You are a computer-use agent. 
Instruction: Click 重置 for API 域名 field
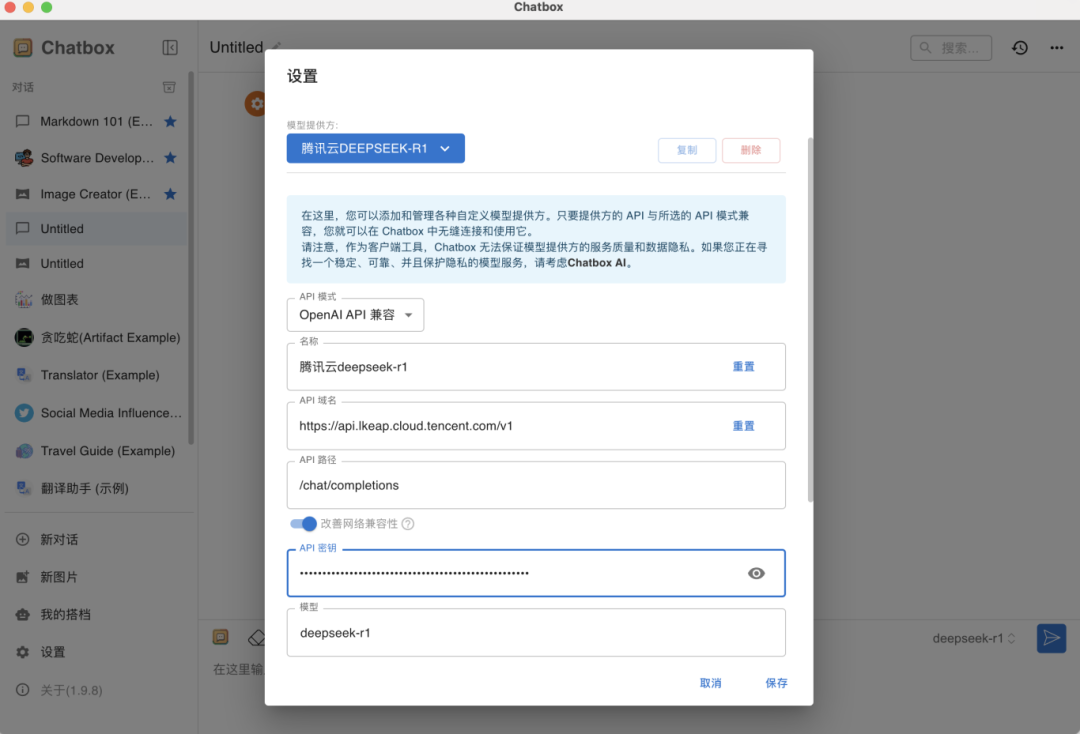(743, 426)
